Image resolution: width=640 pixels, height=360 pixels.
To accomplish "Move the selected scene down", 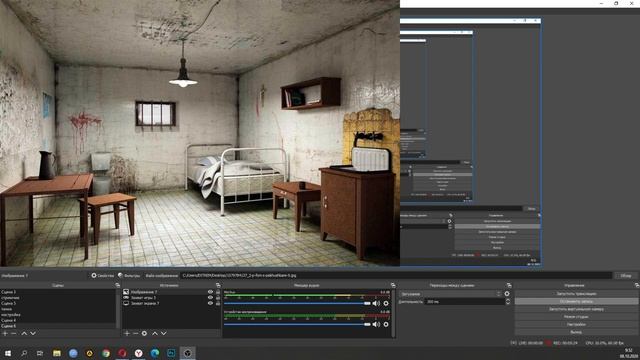I will coord(33,333).
